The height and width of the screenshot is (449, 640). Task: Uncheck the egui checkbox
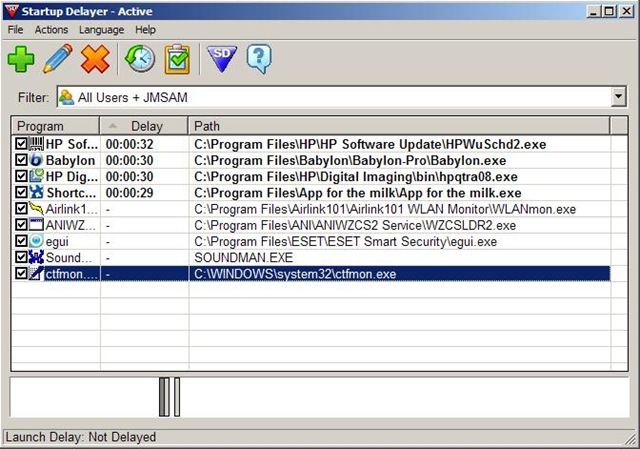pos(21,241)
